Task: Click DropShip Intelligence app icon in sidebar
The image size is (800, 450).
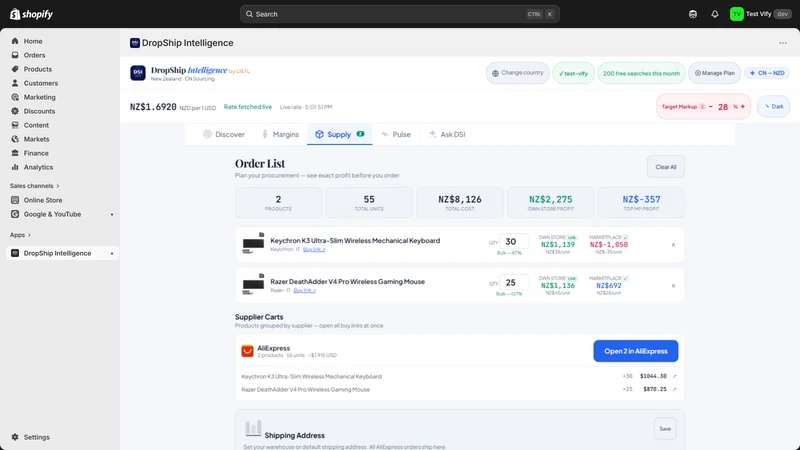Action: [x=15, y=253]
